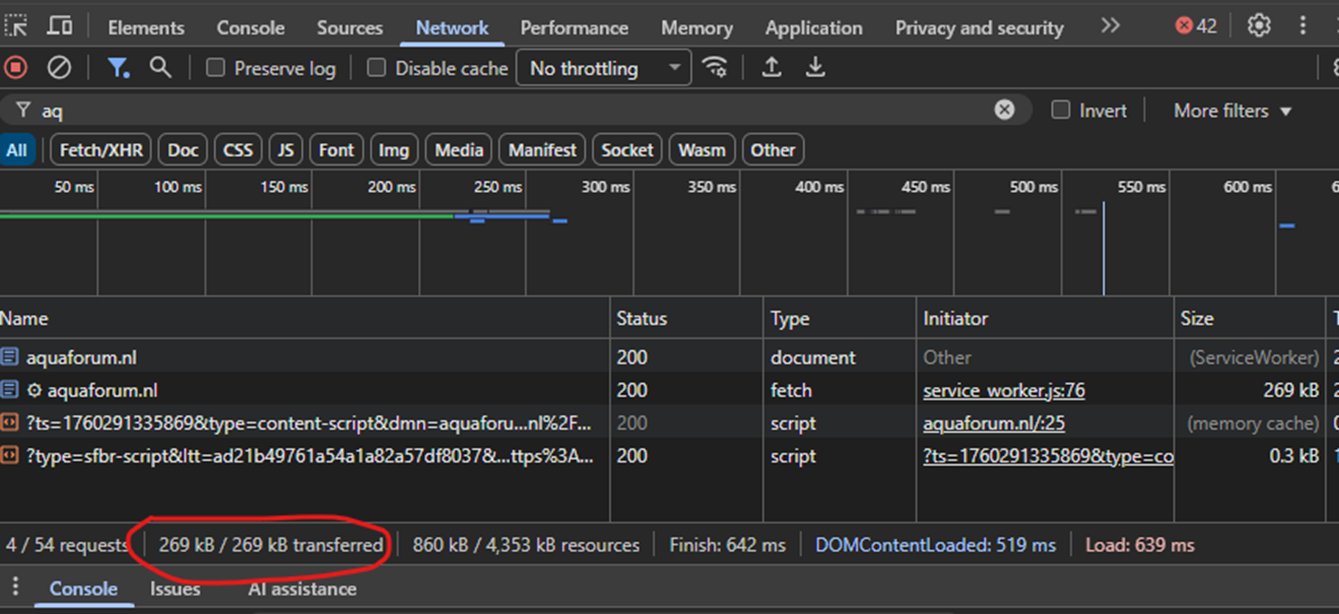The height and width of the screenshot is (614, 1339).
Task: Toggle the network filter funnel icon
Action: [x=118, y=68]
